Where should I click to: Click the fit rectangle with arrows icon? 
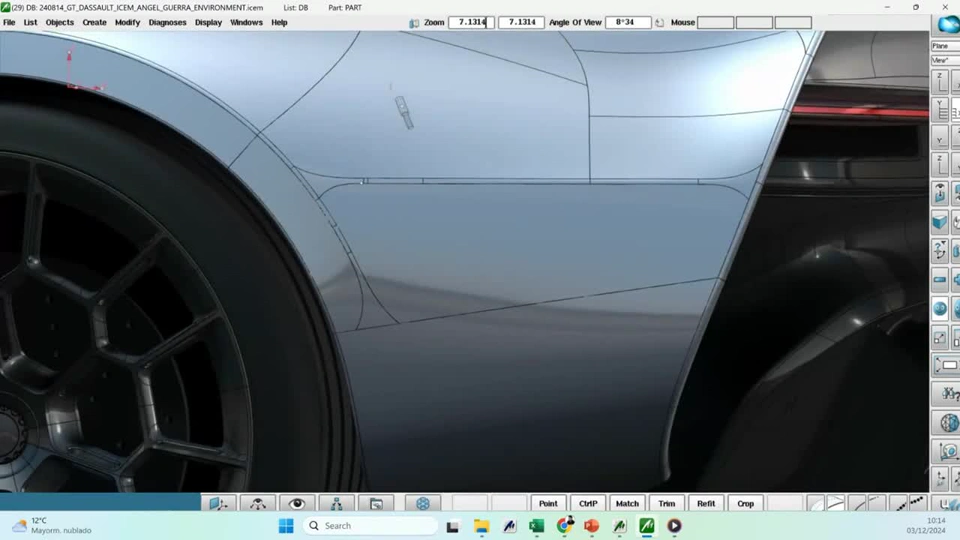click(x=946, y=366)
